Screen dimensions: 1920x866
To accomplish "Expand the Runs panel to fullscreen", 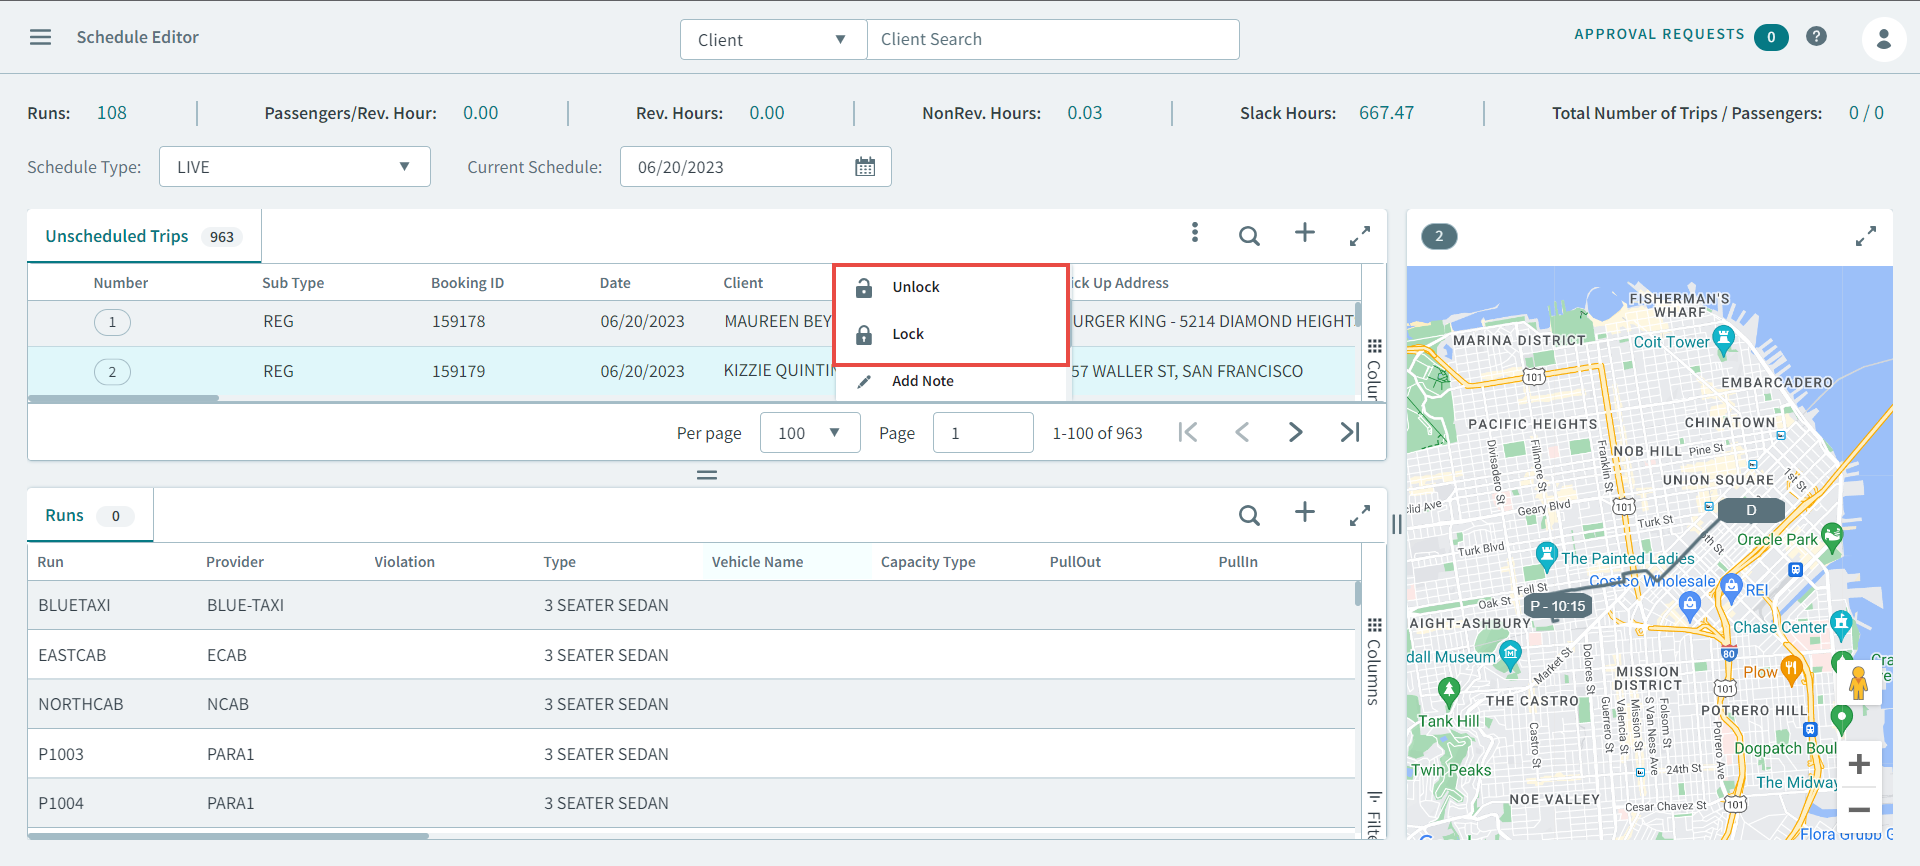I will tap(1359, 516).
